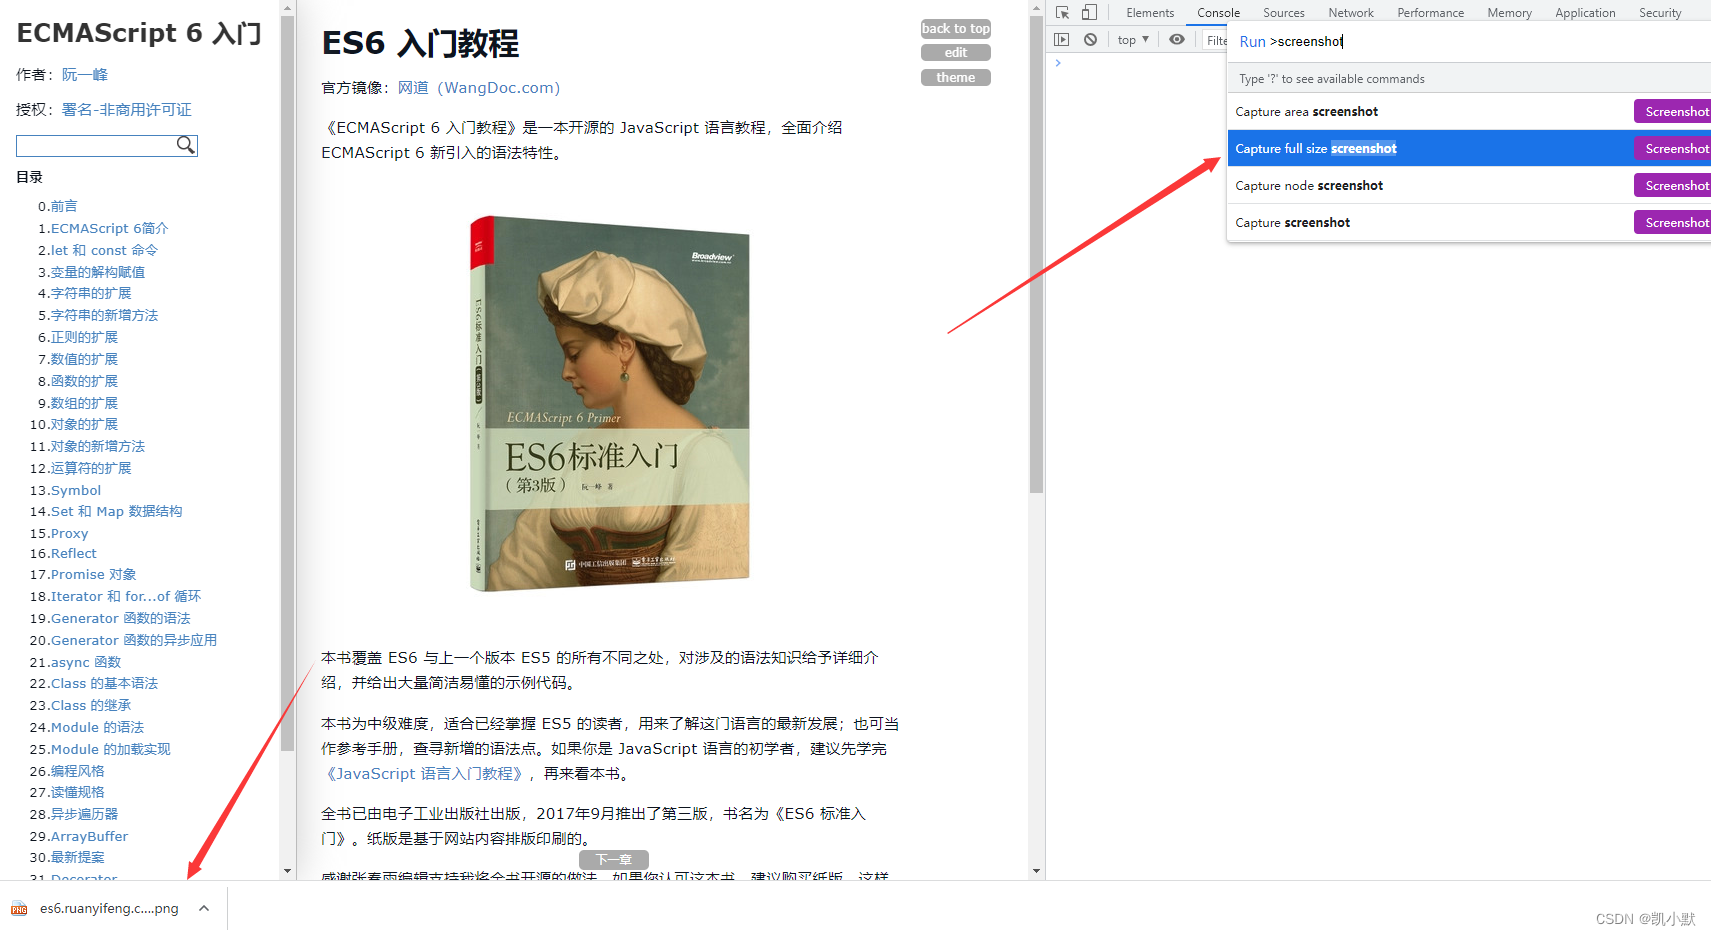The image size is (1711, 936).
Task: Select Capture screenshot command
Action: [x=1469, y=223]
